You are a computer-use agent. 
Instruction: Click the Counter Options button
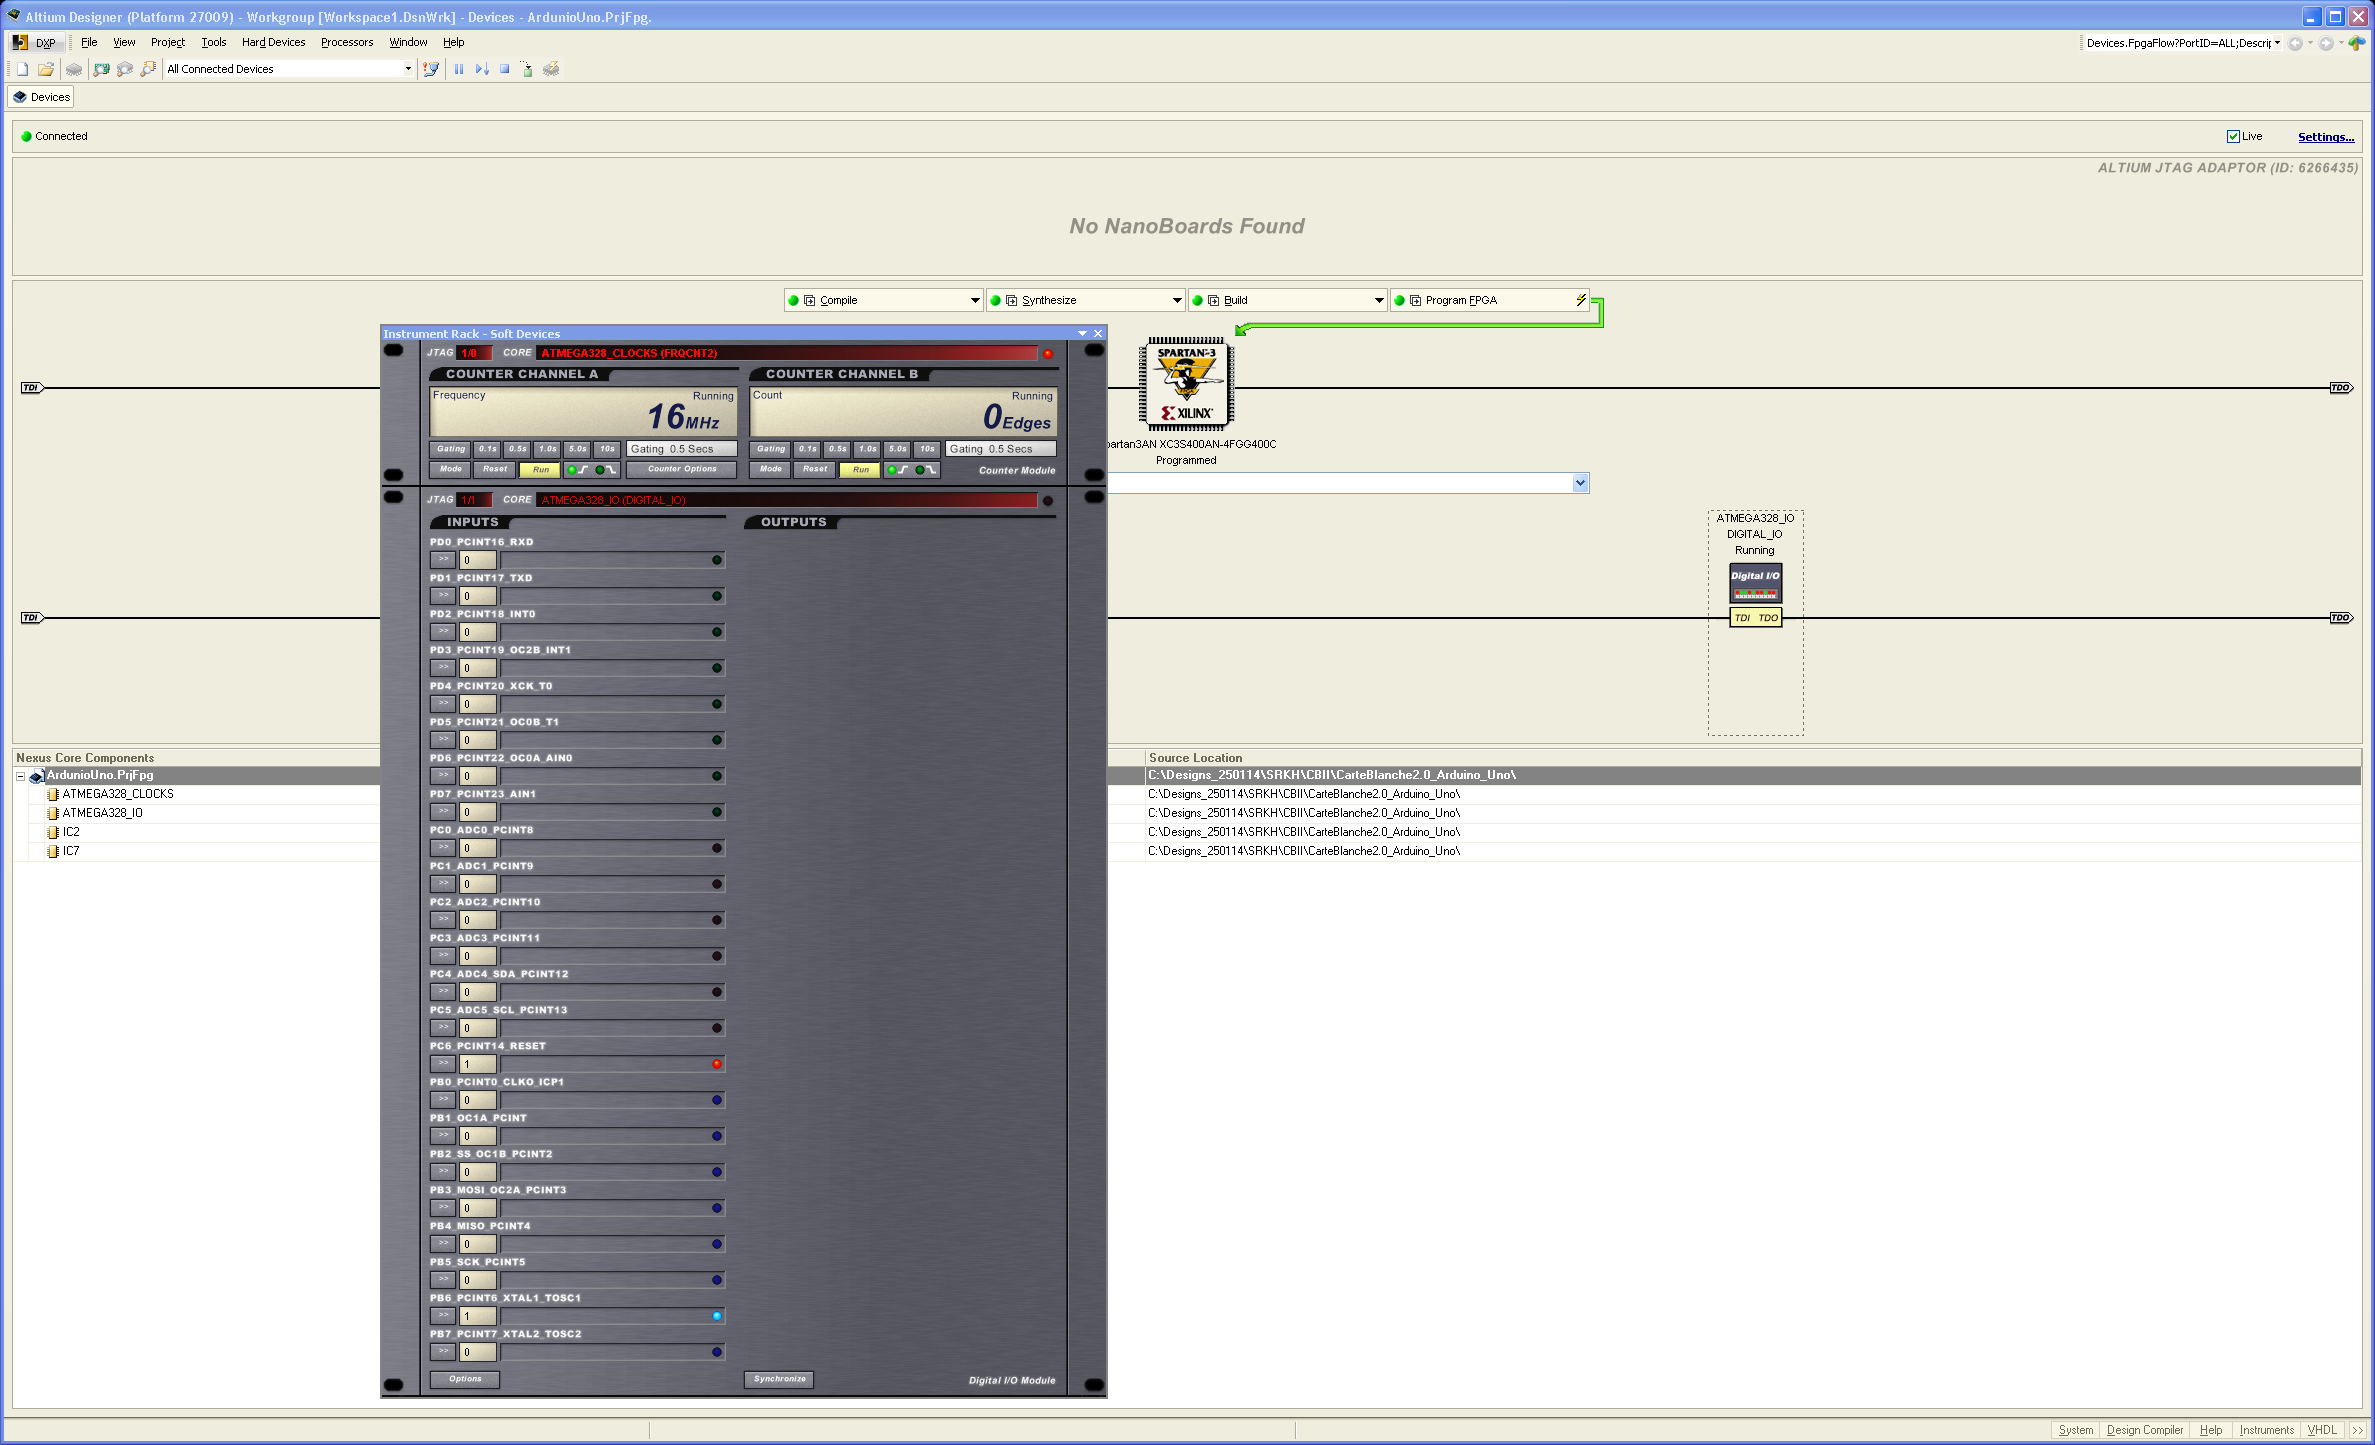click(682, 470)
